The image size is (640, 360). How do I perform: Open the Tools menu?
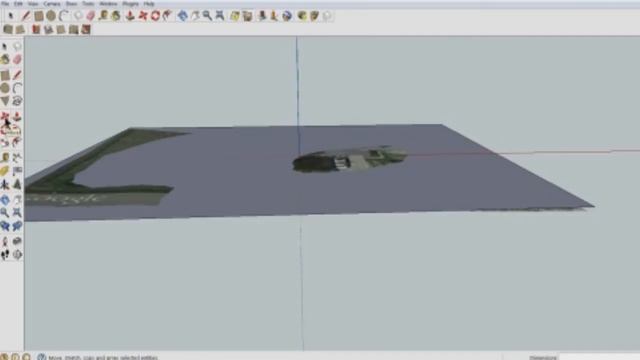[x=88, y=4]
